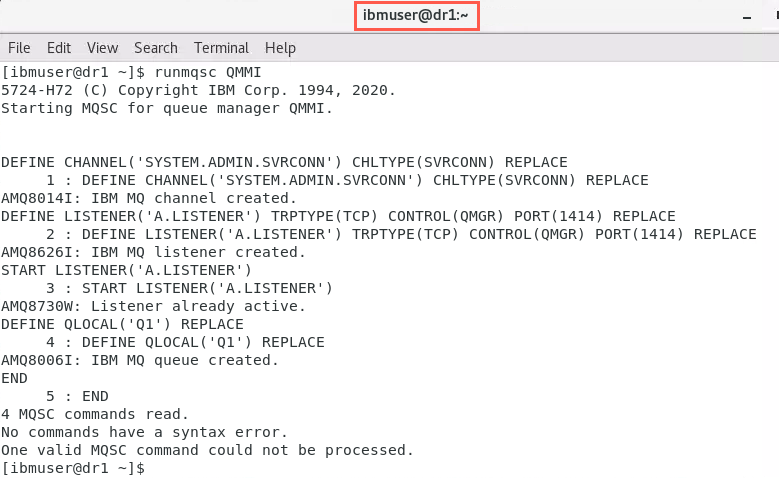Viewport: 779px width, 478px height.
Task: Open the Terminal menu
Action: [x=221, y=48]
